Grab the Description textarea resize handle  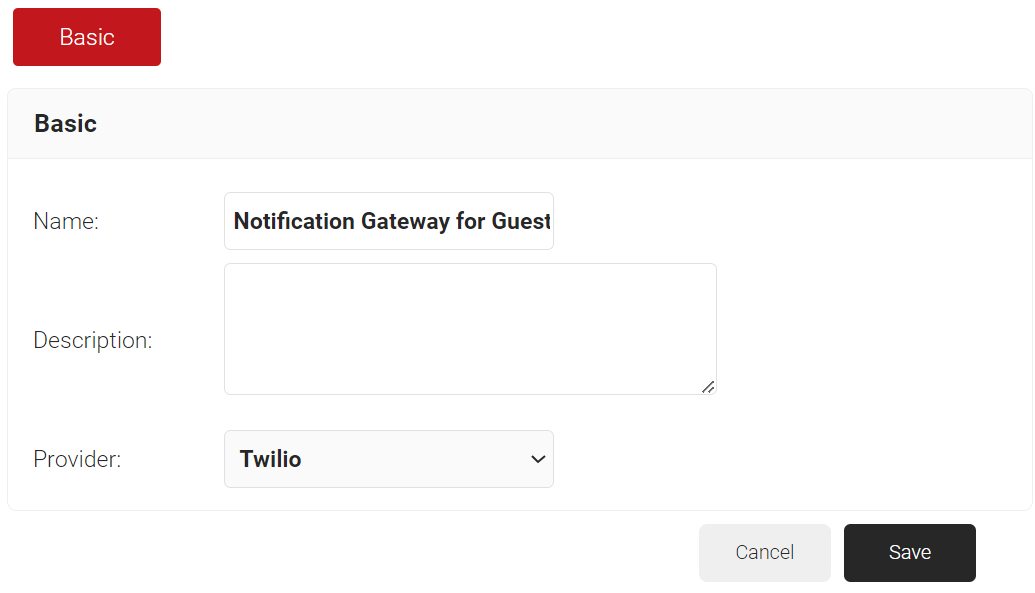pyautogui.click(x=708, y=386)
